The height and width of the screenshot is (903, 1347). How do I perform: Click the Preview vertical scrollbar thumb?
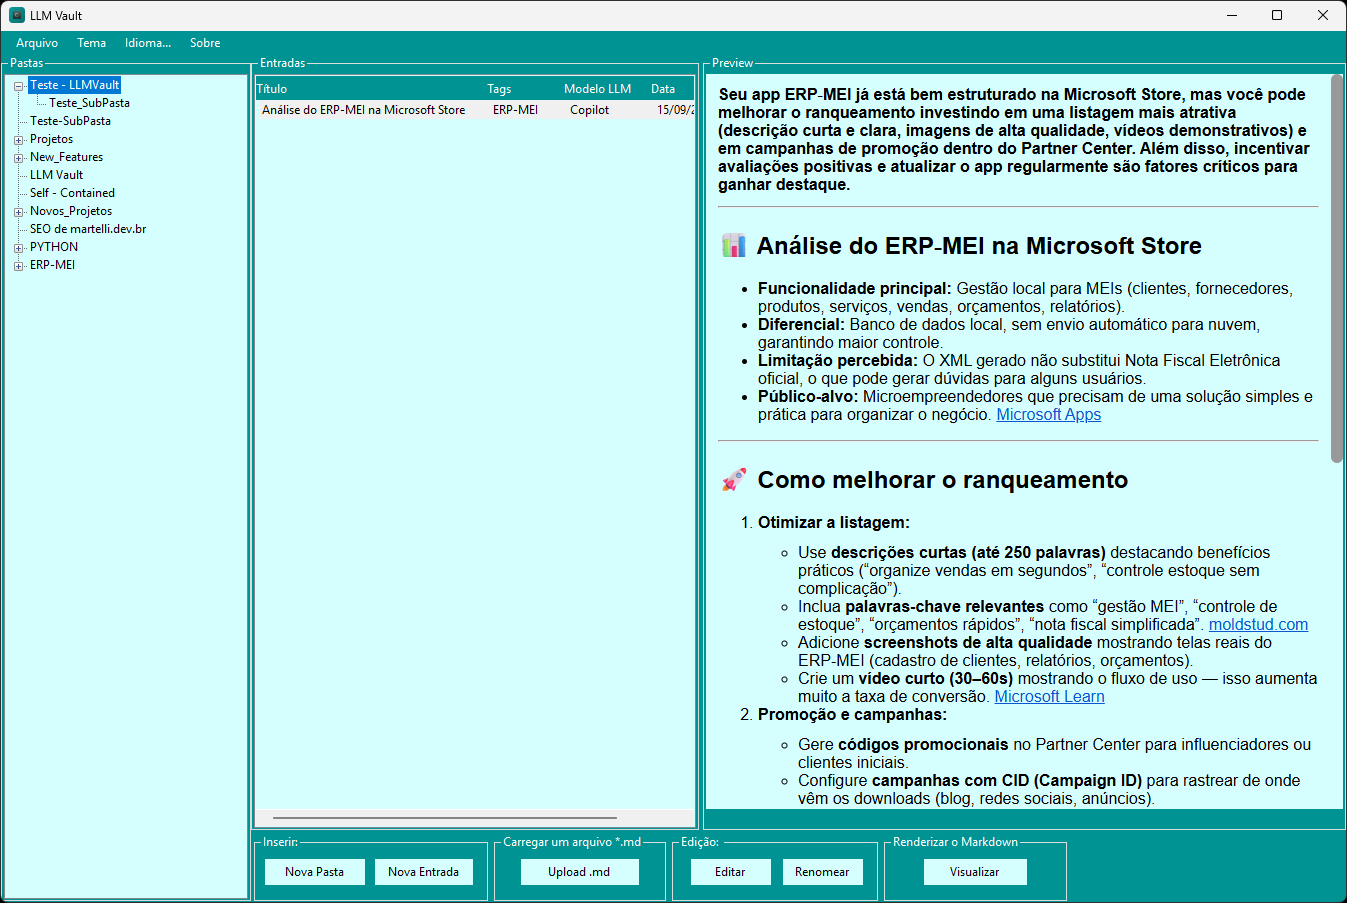[x=1336, y=269]
